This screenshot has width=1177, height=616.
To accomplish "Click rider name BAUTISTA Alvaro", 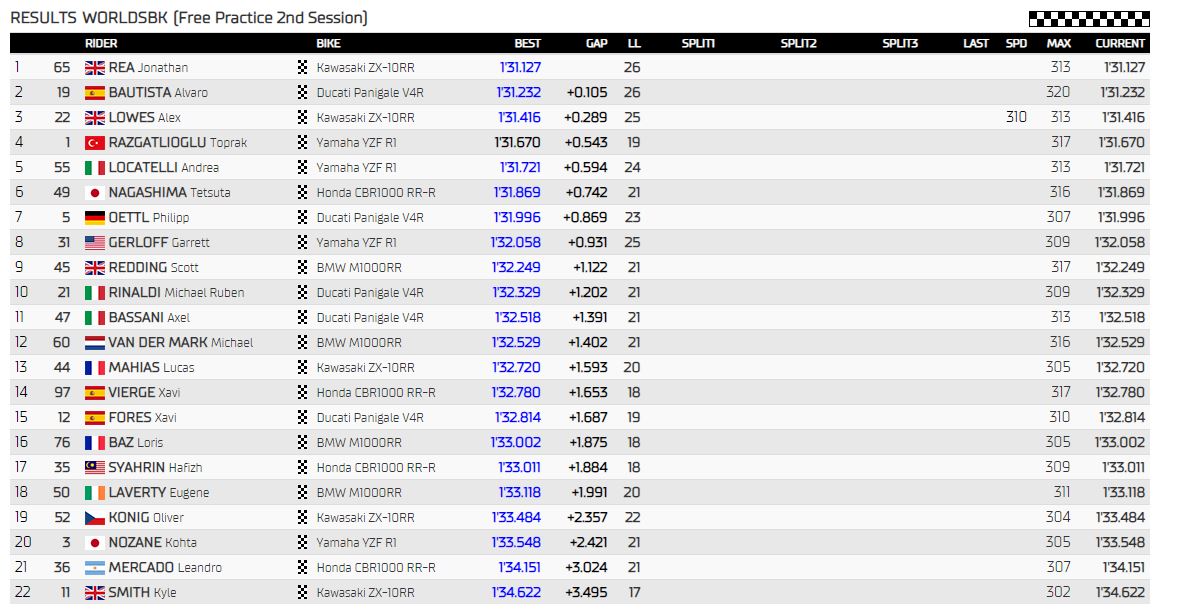I will point(158,92).
